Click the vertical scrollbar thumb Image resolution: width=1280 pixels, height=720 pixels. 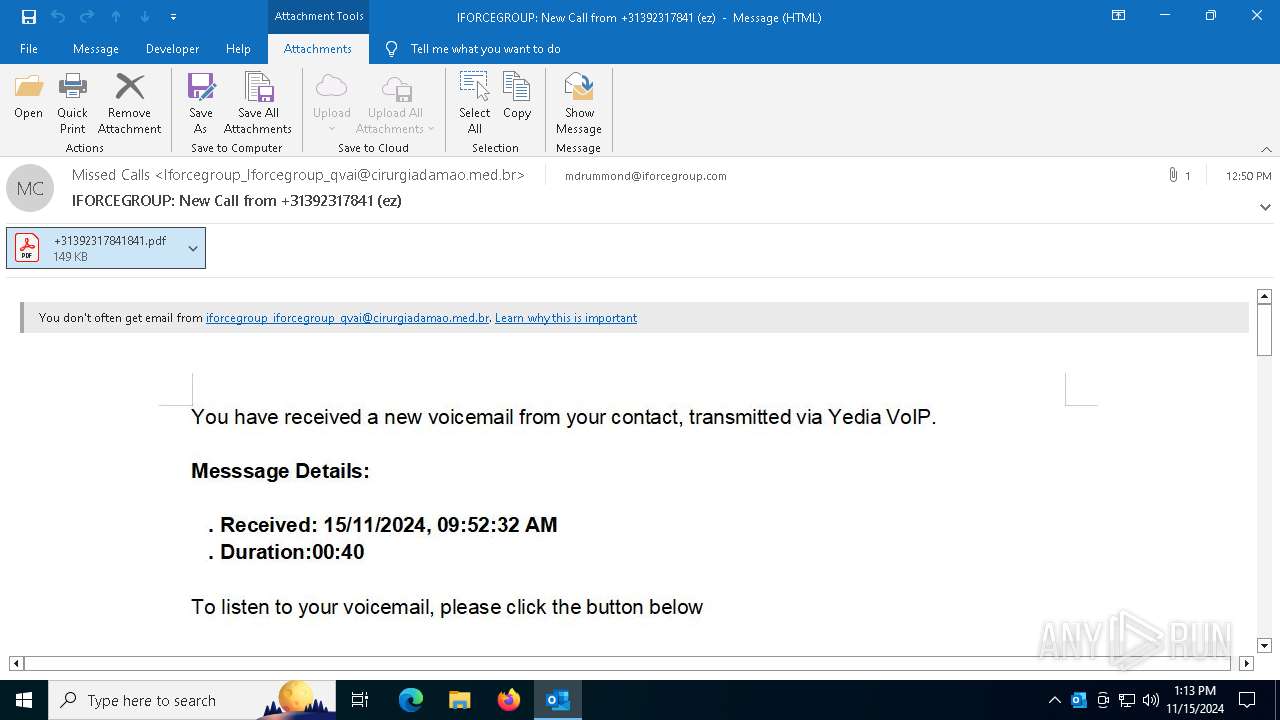1264,330
